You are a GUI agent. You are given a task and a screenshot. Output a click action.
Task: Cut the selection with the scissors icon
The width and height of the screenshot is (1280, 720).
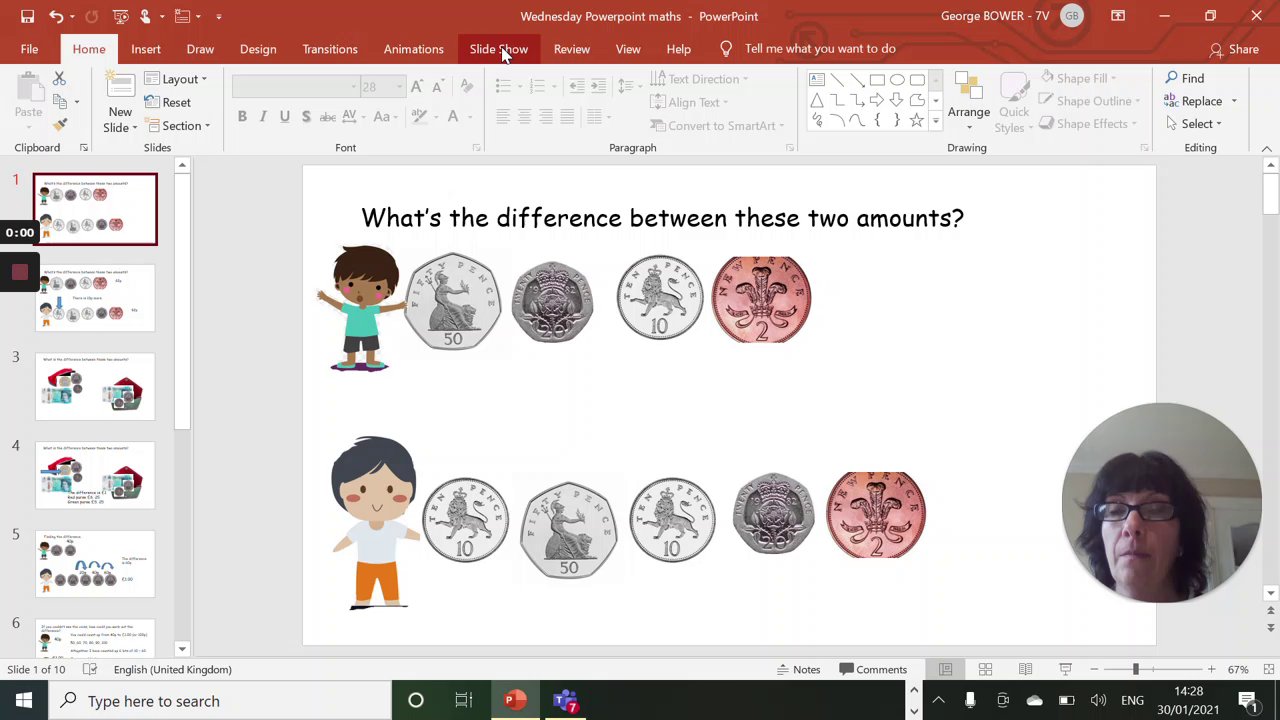click(59, 78)
